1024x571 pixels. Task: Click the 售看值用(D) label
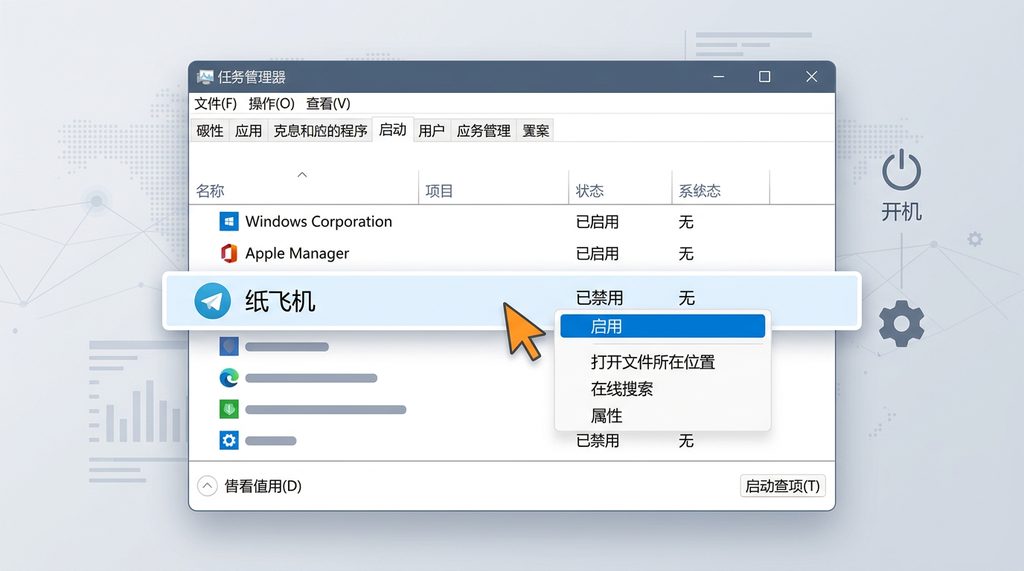[x=263, y=486]
